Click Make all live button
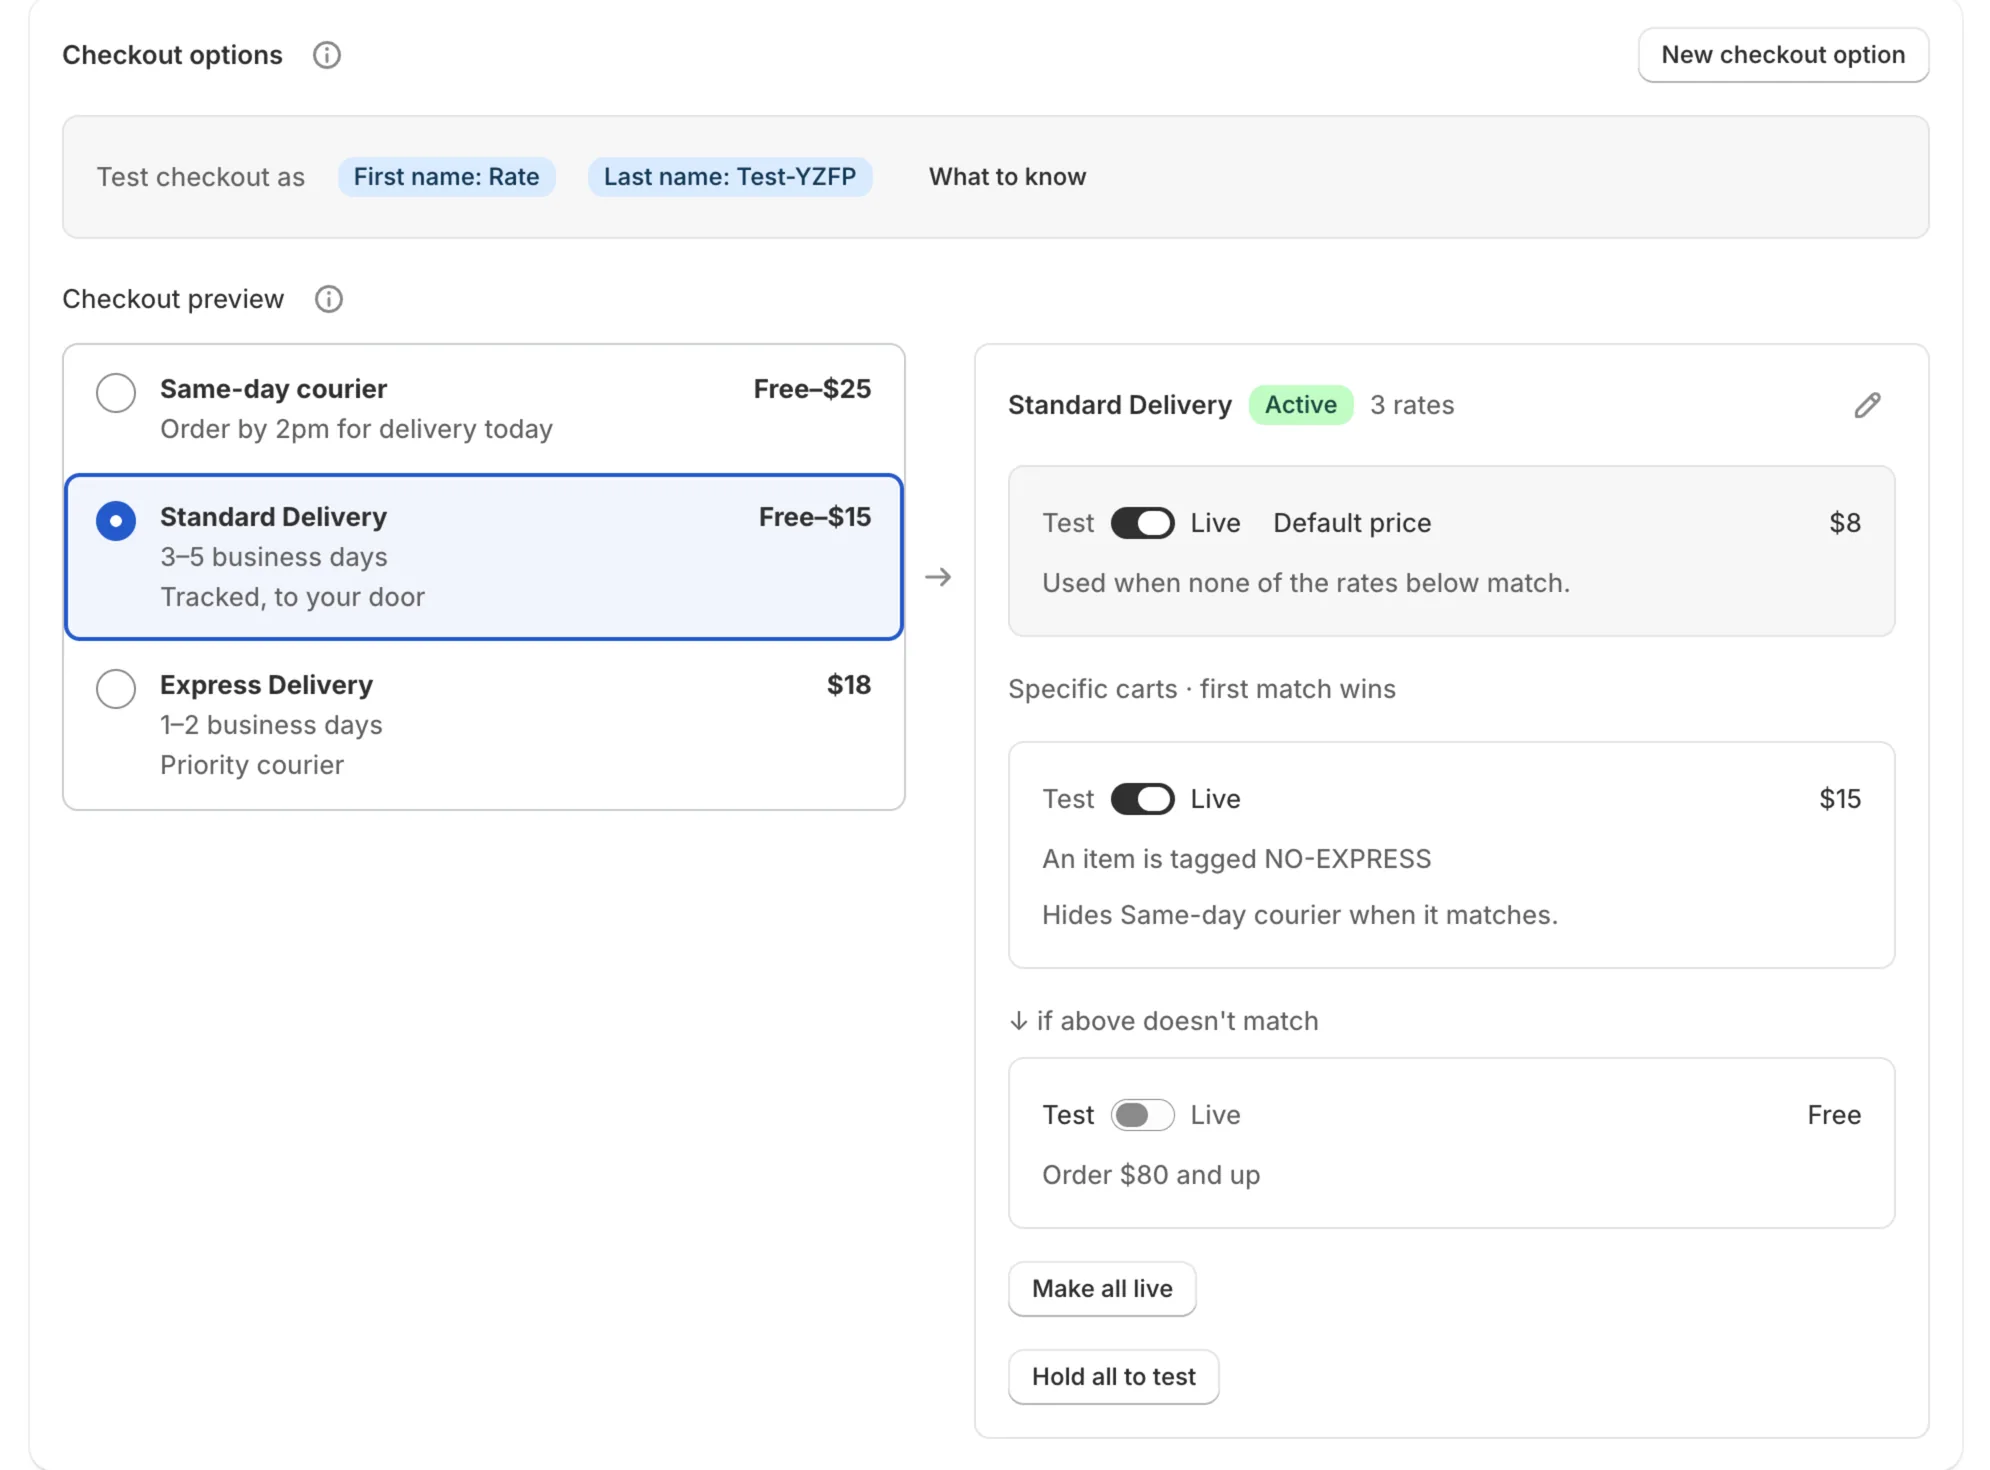The width and height of the screenshot is (1990, 1470). (1102, 1289)
